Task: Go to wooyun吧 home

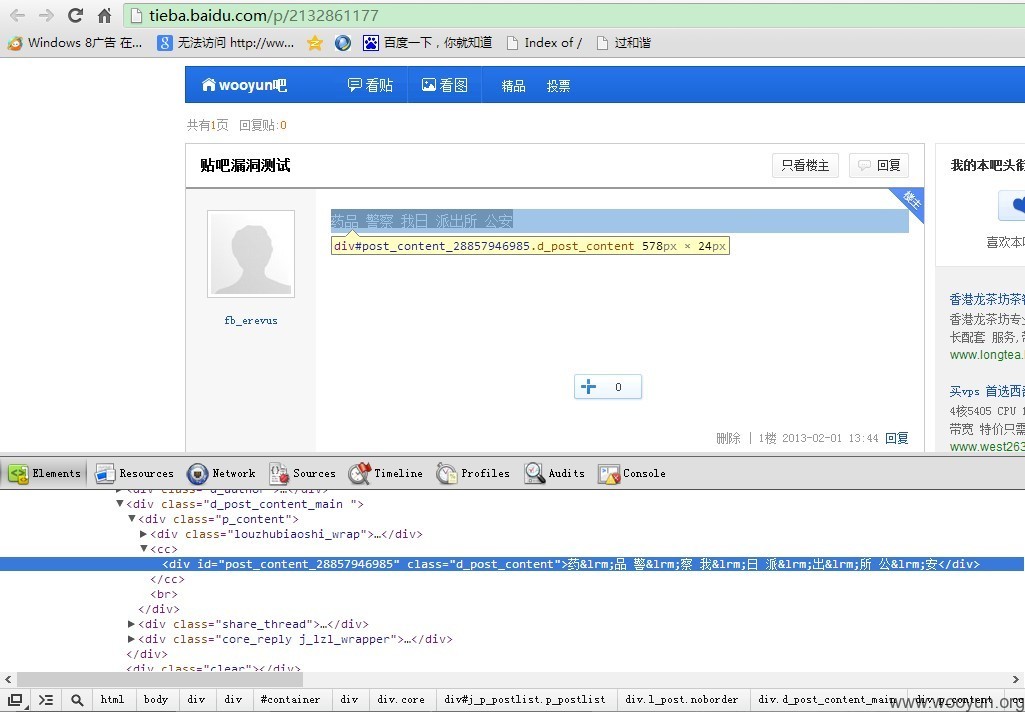Action: [244, 85]
